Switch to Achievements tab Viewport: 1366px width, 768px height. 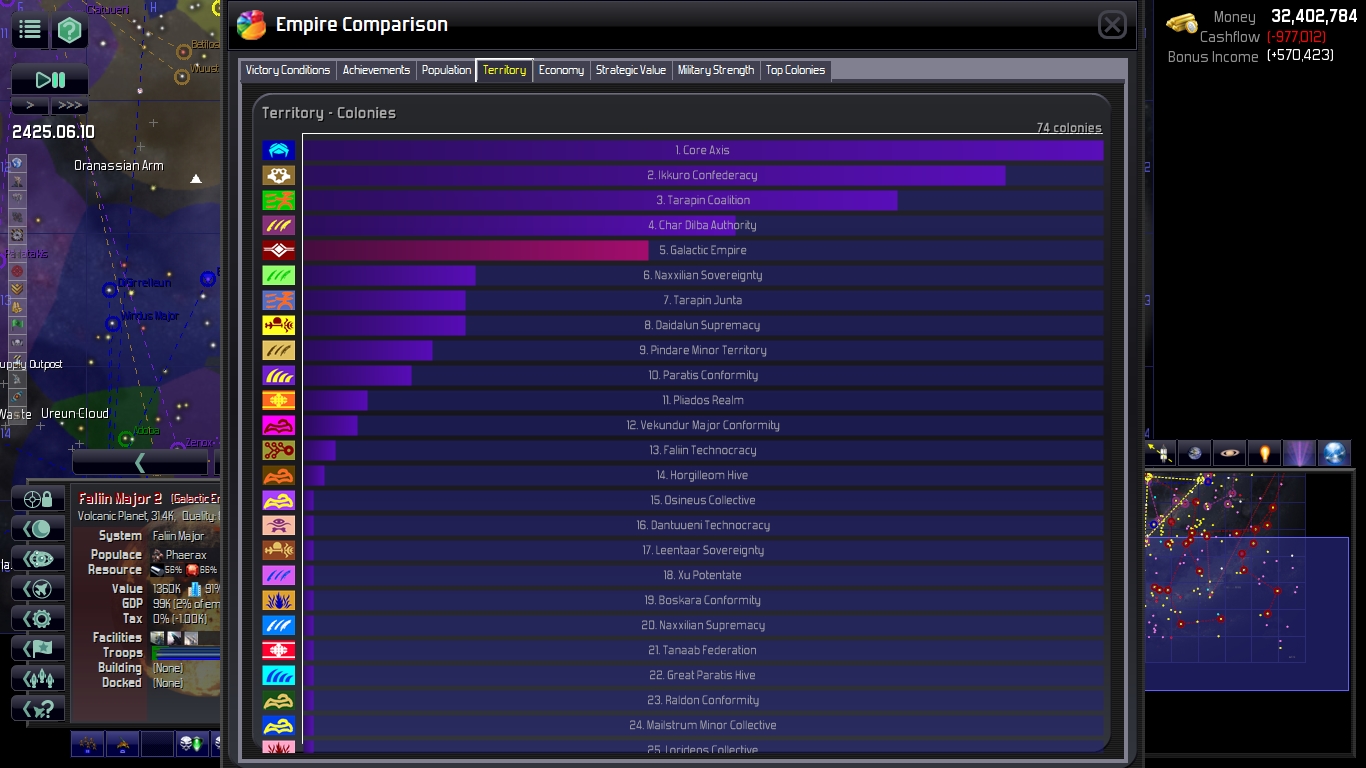tap(376, 70)
